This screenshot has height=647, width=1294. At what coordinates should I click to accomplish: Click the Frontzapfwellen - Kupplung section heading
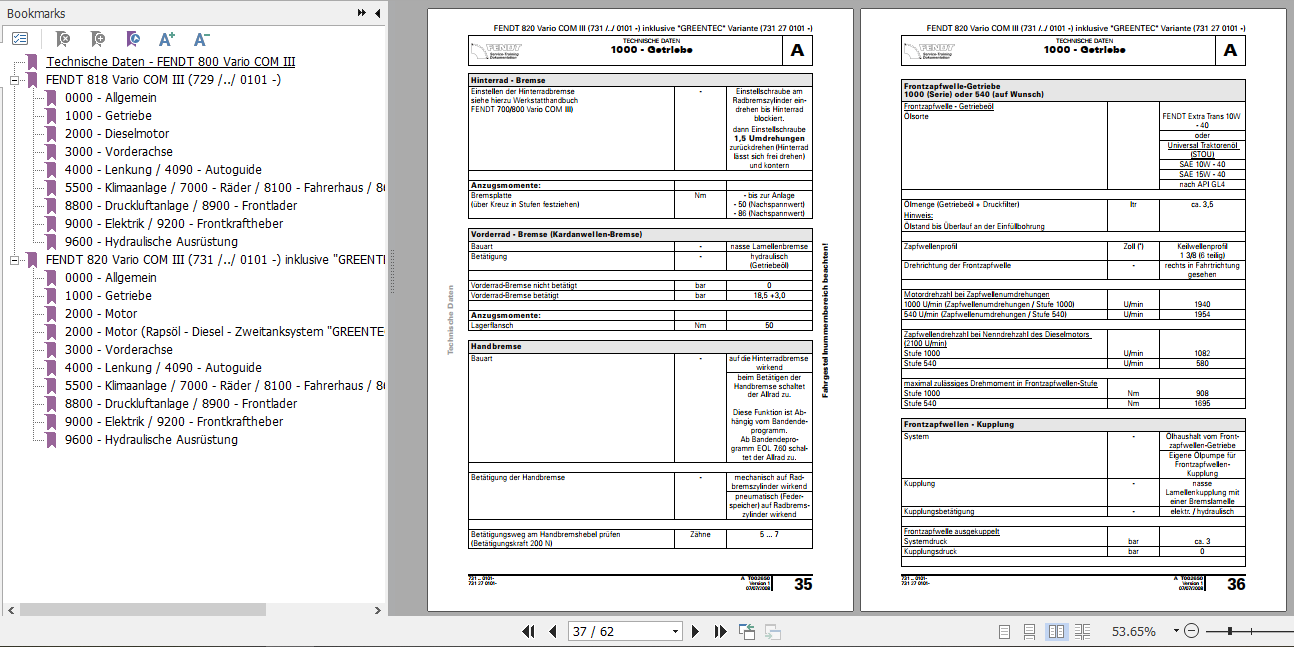[958, 424]
